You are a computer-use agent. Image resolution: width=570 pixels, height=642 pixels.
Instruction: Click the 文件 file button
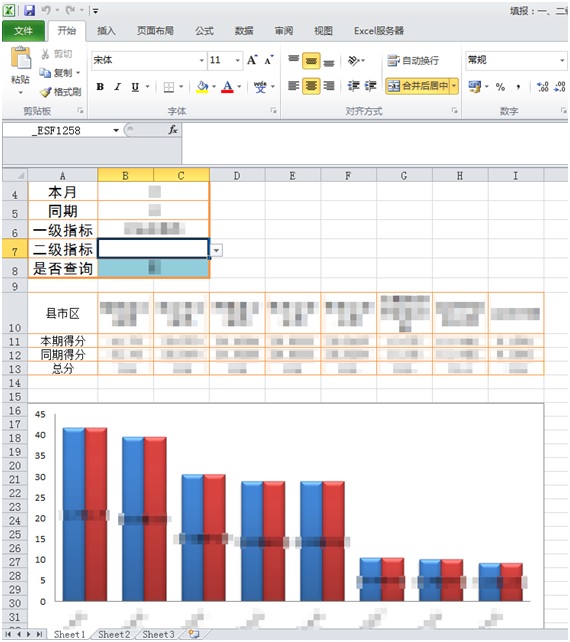click(x=23, y=31)
